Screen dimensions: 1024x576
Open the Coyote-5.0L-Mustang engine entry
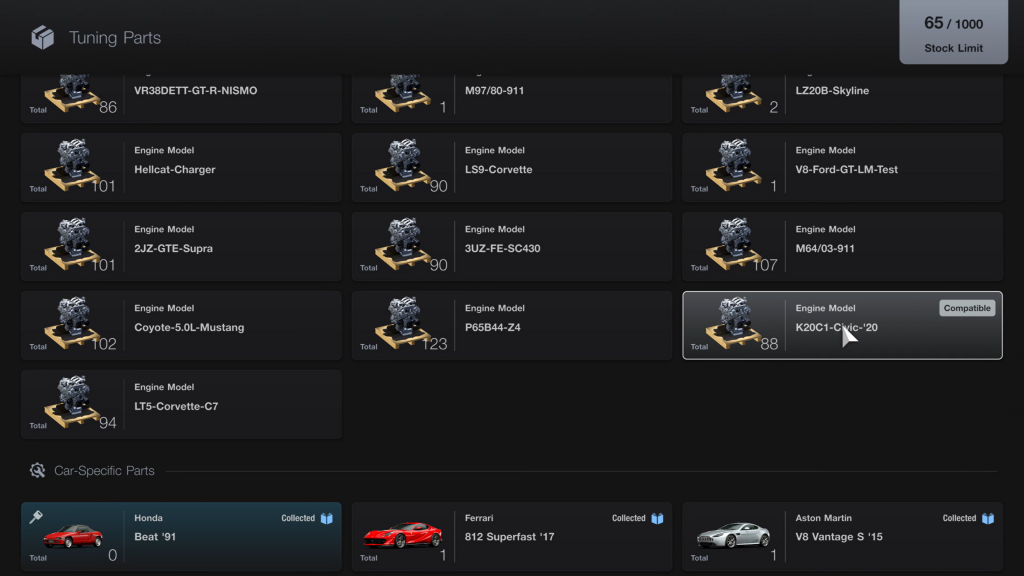[181, 325]
